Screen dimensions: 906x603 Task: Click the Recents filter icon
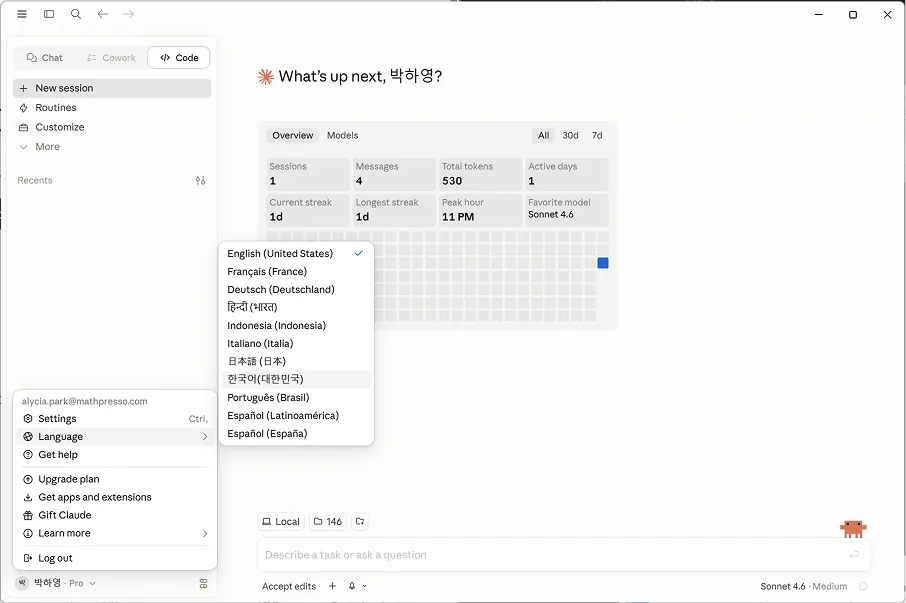coord(200,180)
